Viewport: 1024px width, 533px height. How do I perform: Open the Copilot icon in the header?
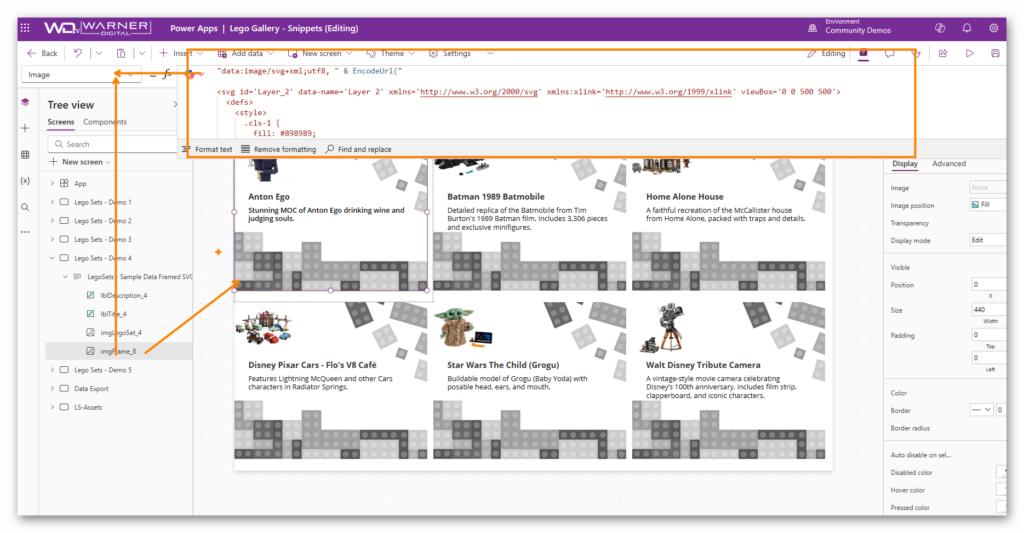tap(940, 28)
